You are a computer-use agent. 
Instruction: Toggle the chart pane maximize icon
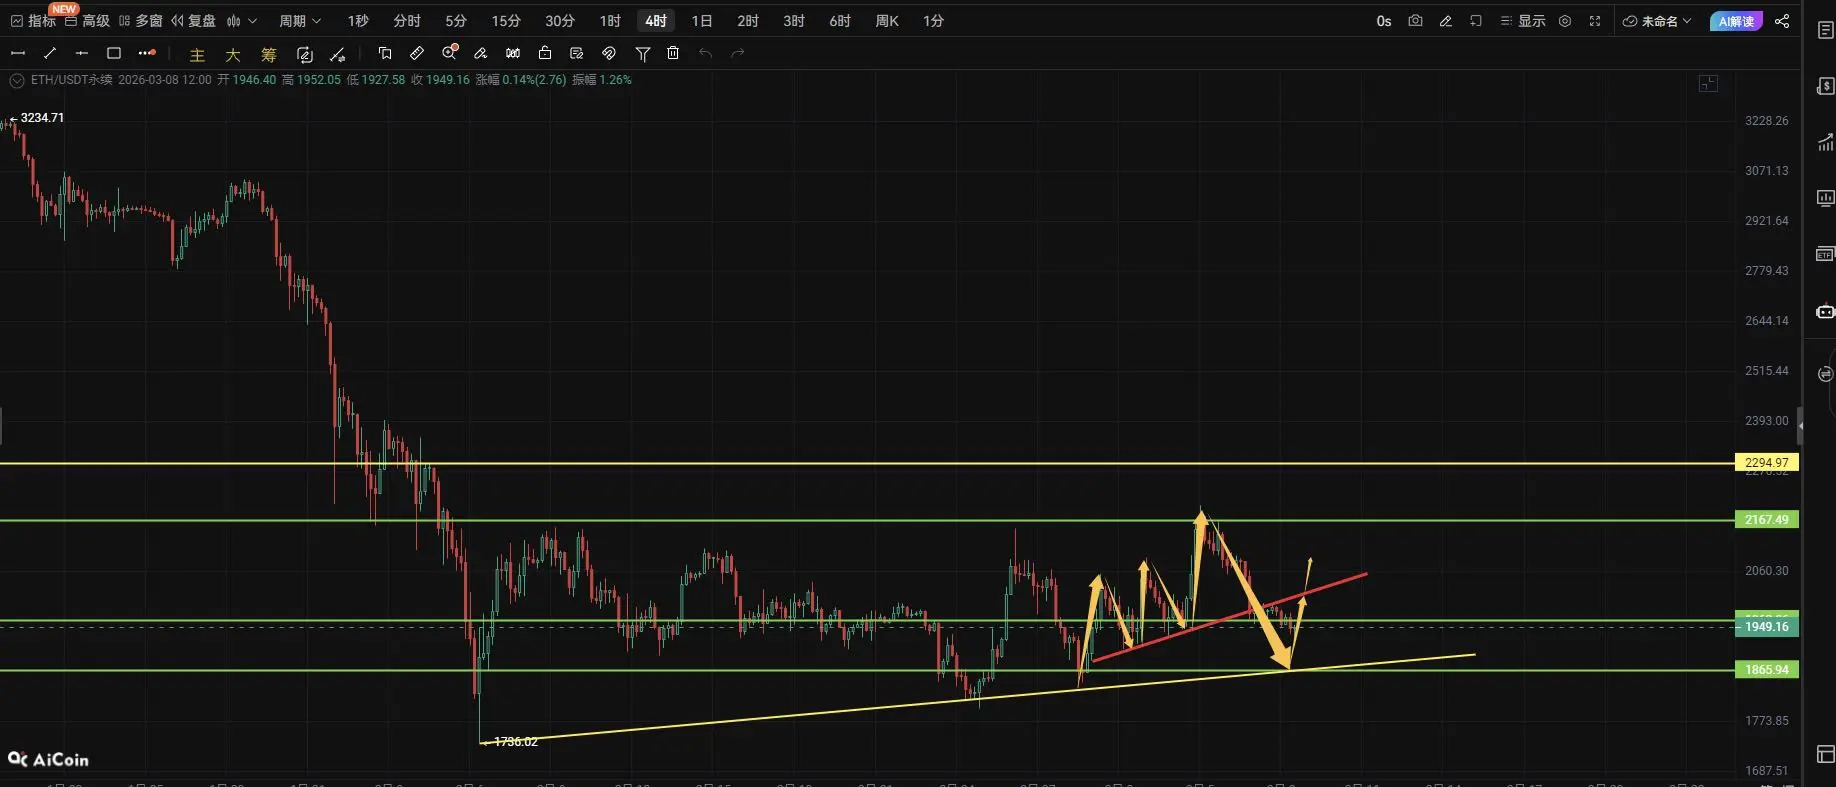(1709, 84)
